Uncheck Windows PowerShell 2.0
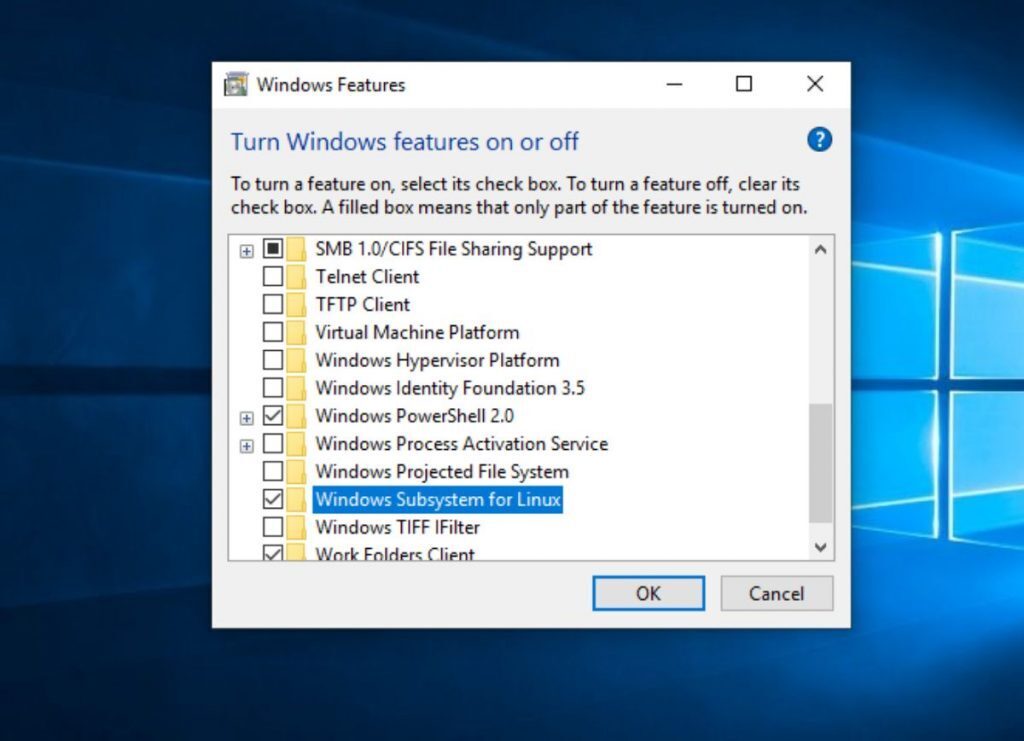The image size is (1024, 741). (x=271, y=416)
